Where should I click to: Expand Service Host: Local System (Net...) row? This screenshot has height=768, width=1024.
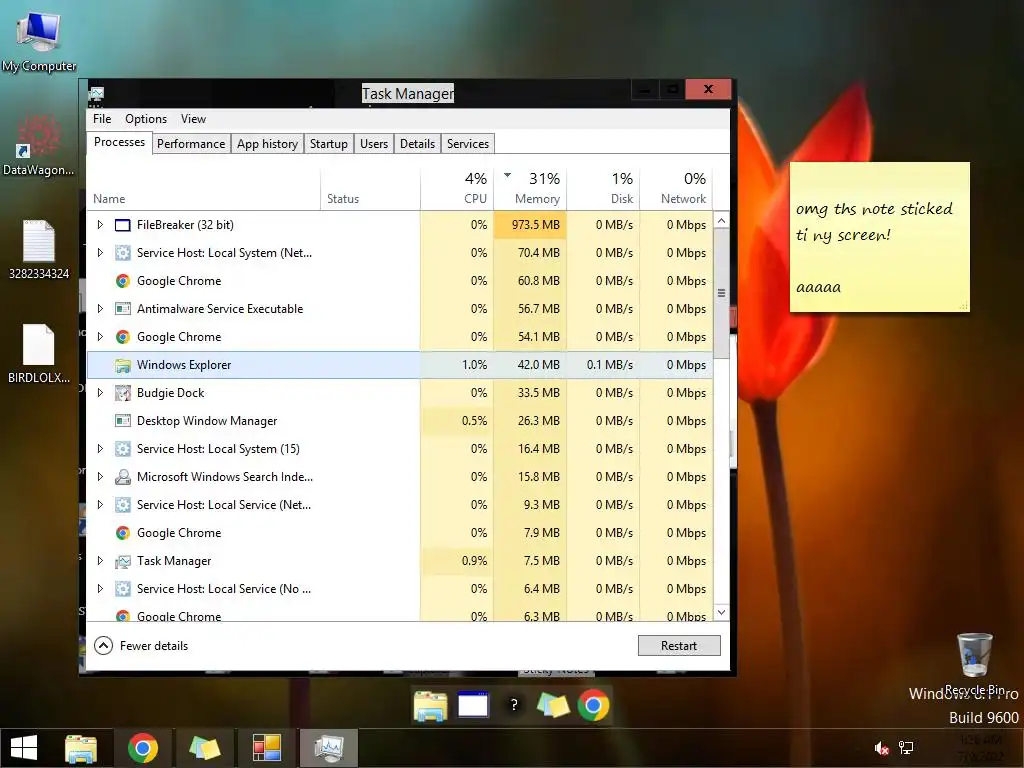[x=100, y=253]
